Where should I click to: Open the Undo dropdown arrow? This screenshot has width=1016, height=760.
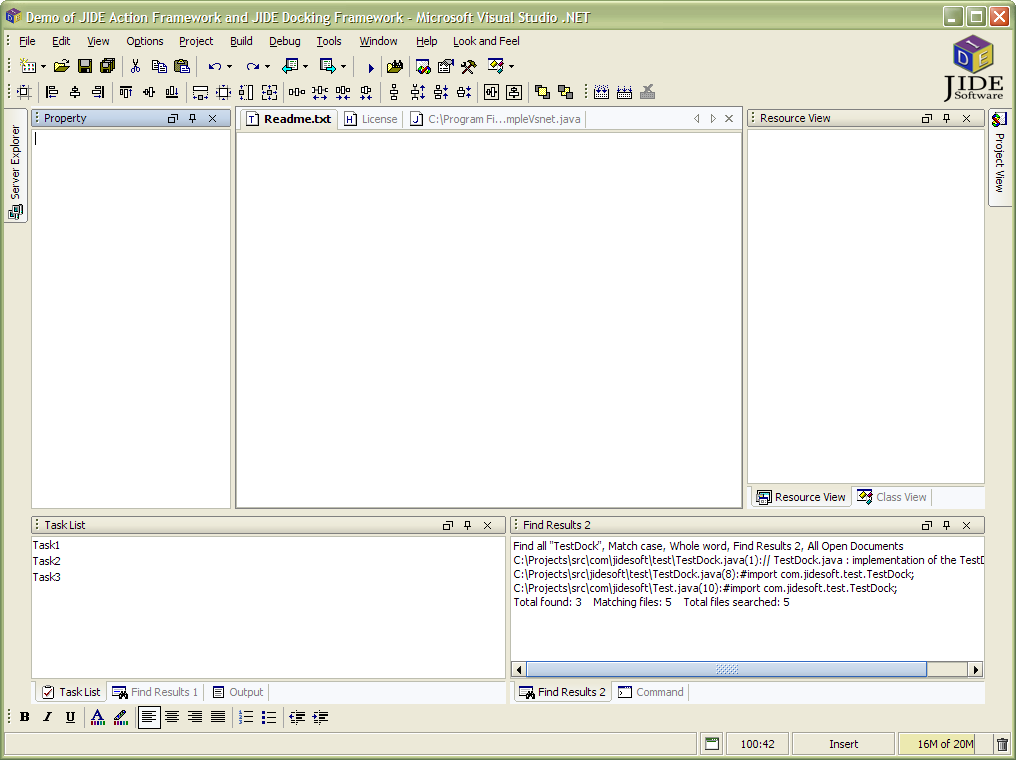(x=229, y=67)
